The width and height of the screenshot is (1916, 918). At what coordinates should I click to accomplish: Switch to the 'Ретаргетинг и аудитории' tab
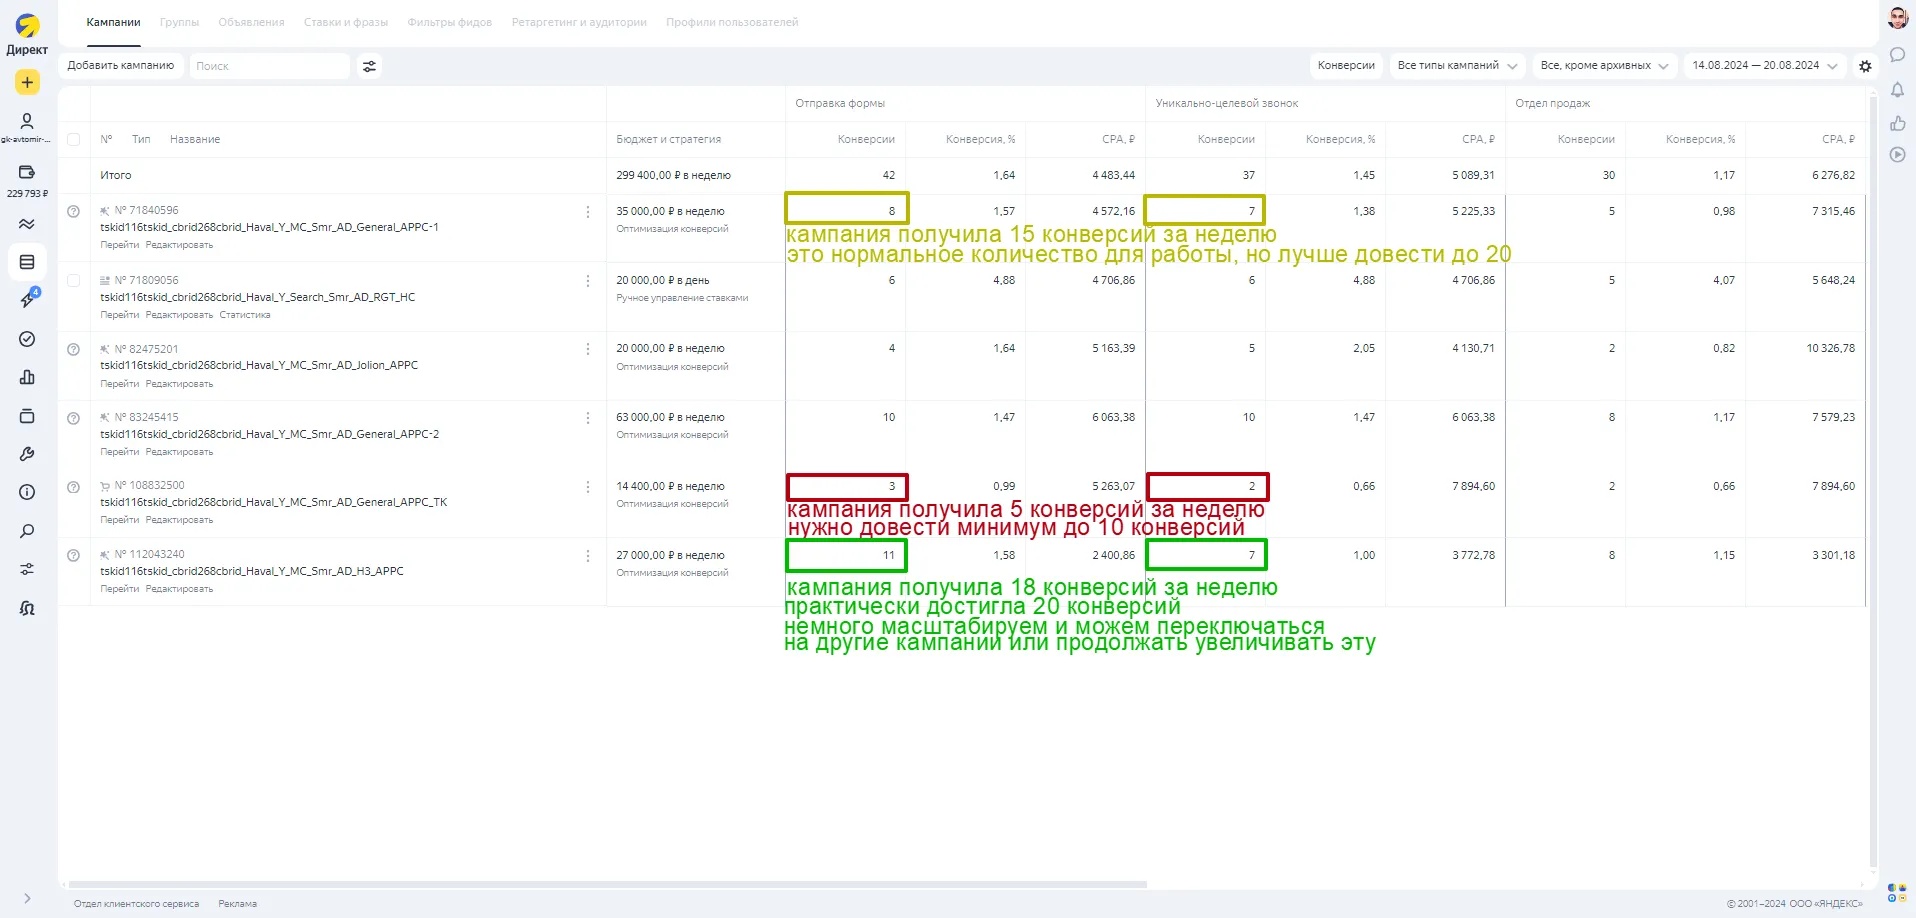coord(578,22)
